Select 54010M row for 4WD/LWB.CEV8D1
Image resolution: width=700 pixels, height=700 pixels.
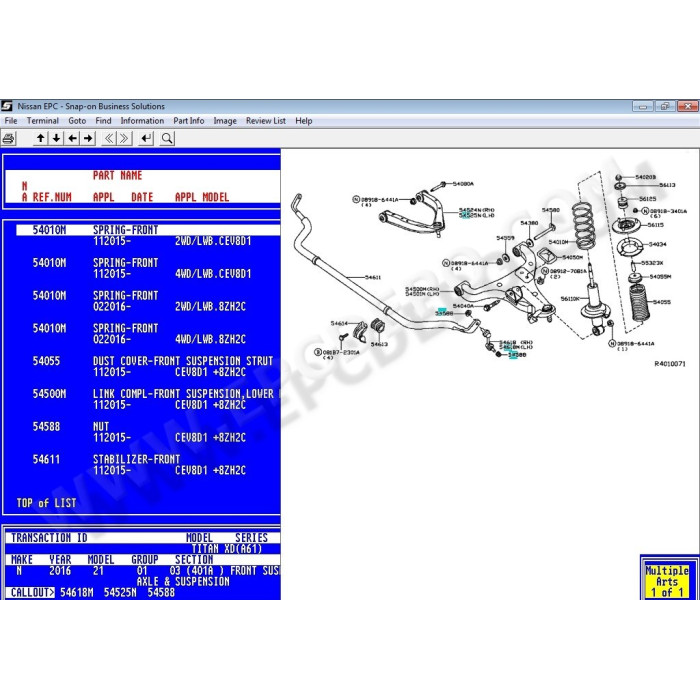coord(148,268)
